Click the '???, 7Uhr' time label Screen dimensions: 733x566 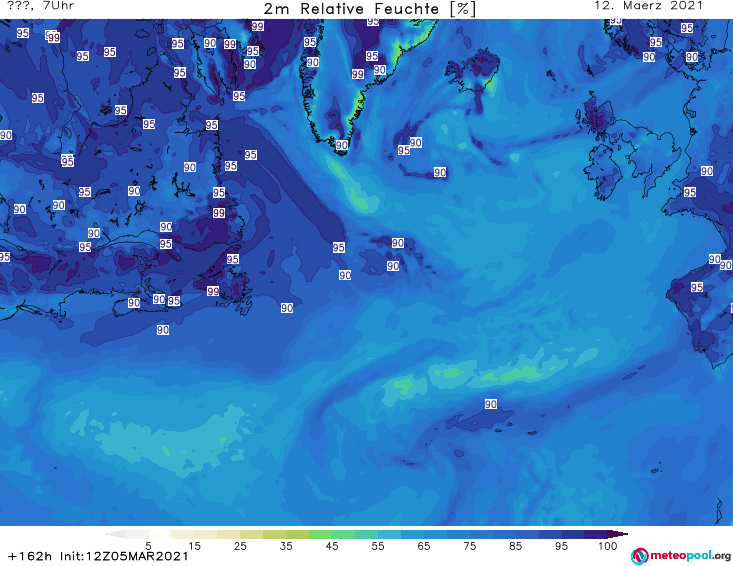pyautogui.click(x=41, y=6)
